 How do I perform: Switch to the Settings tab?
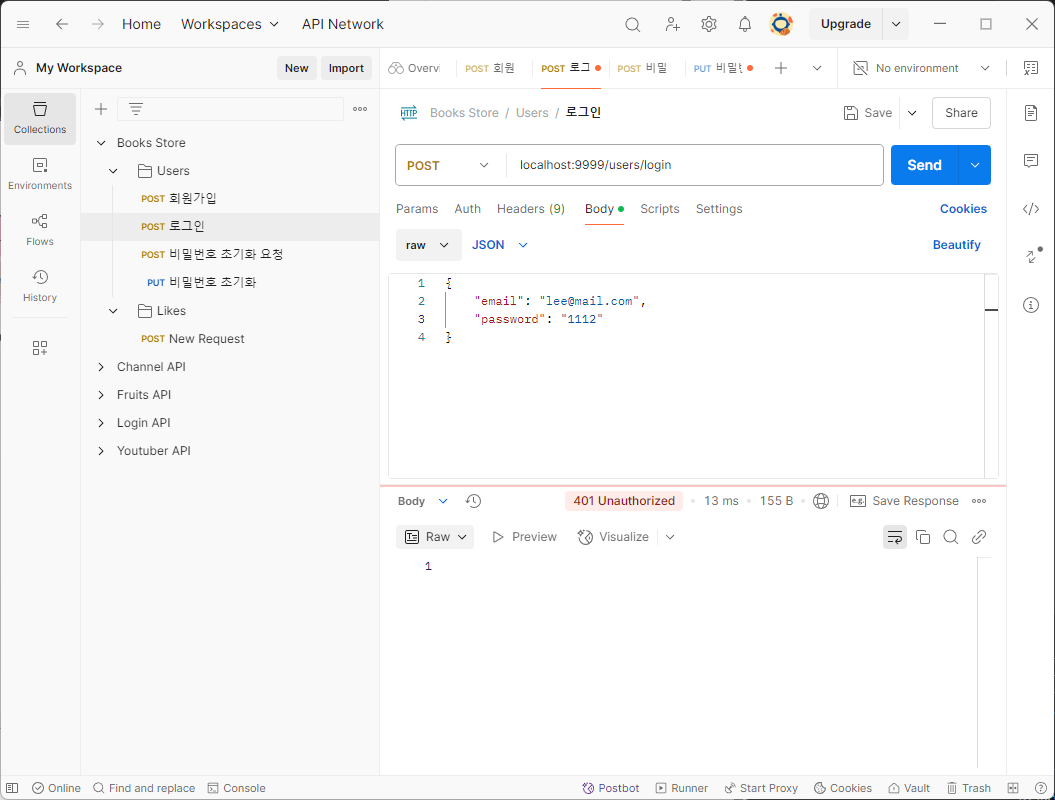pyautogui.click(x=719, y=209)
